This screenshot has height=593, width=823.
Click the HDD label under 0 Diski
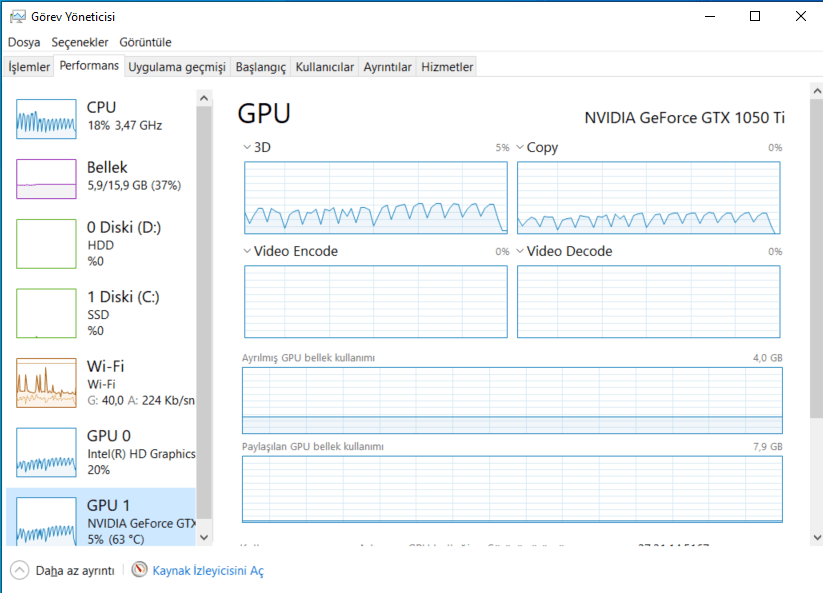(x=100, y=246)
